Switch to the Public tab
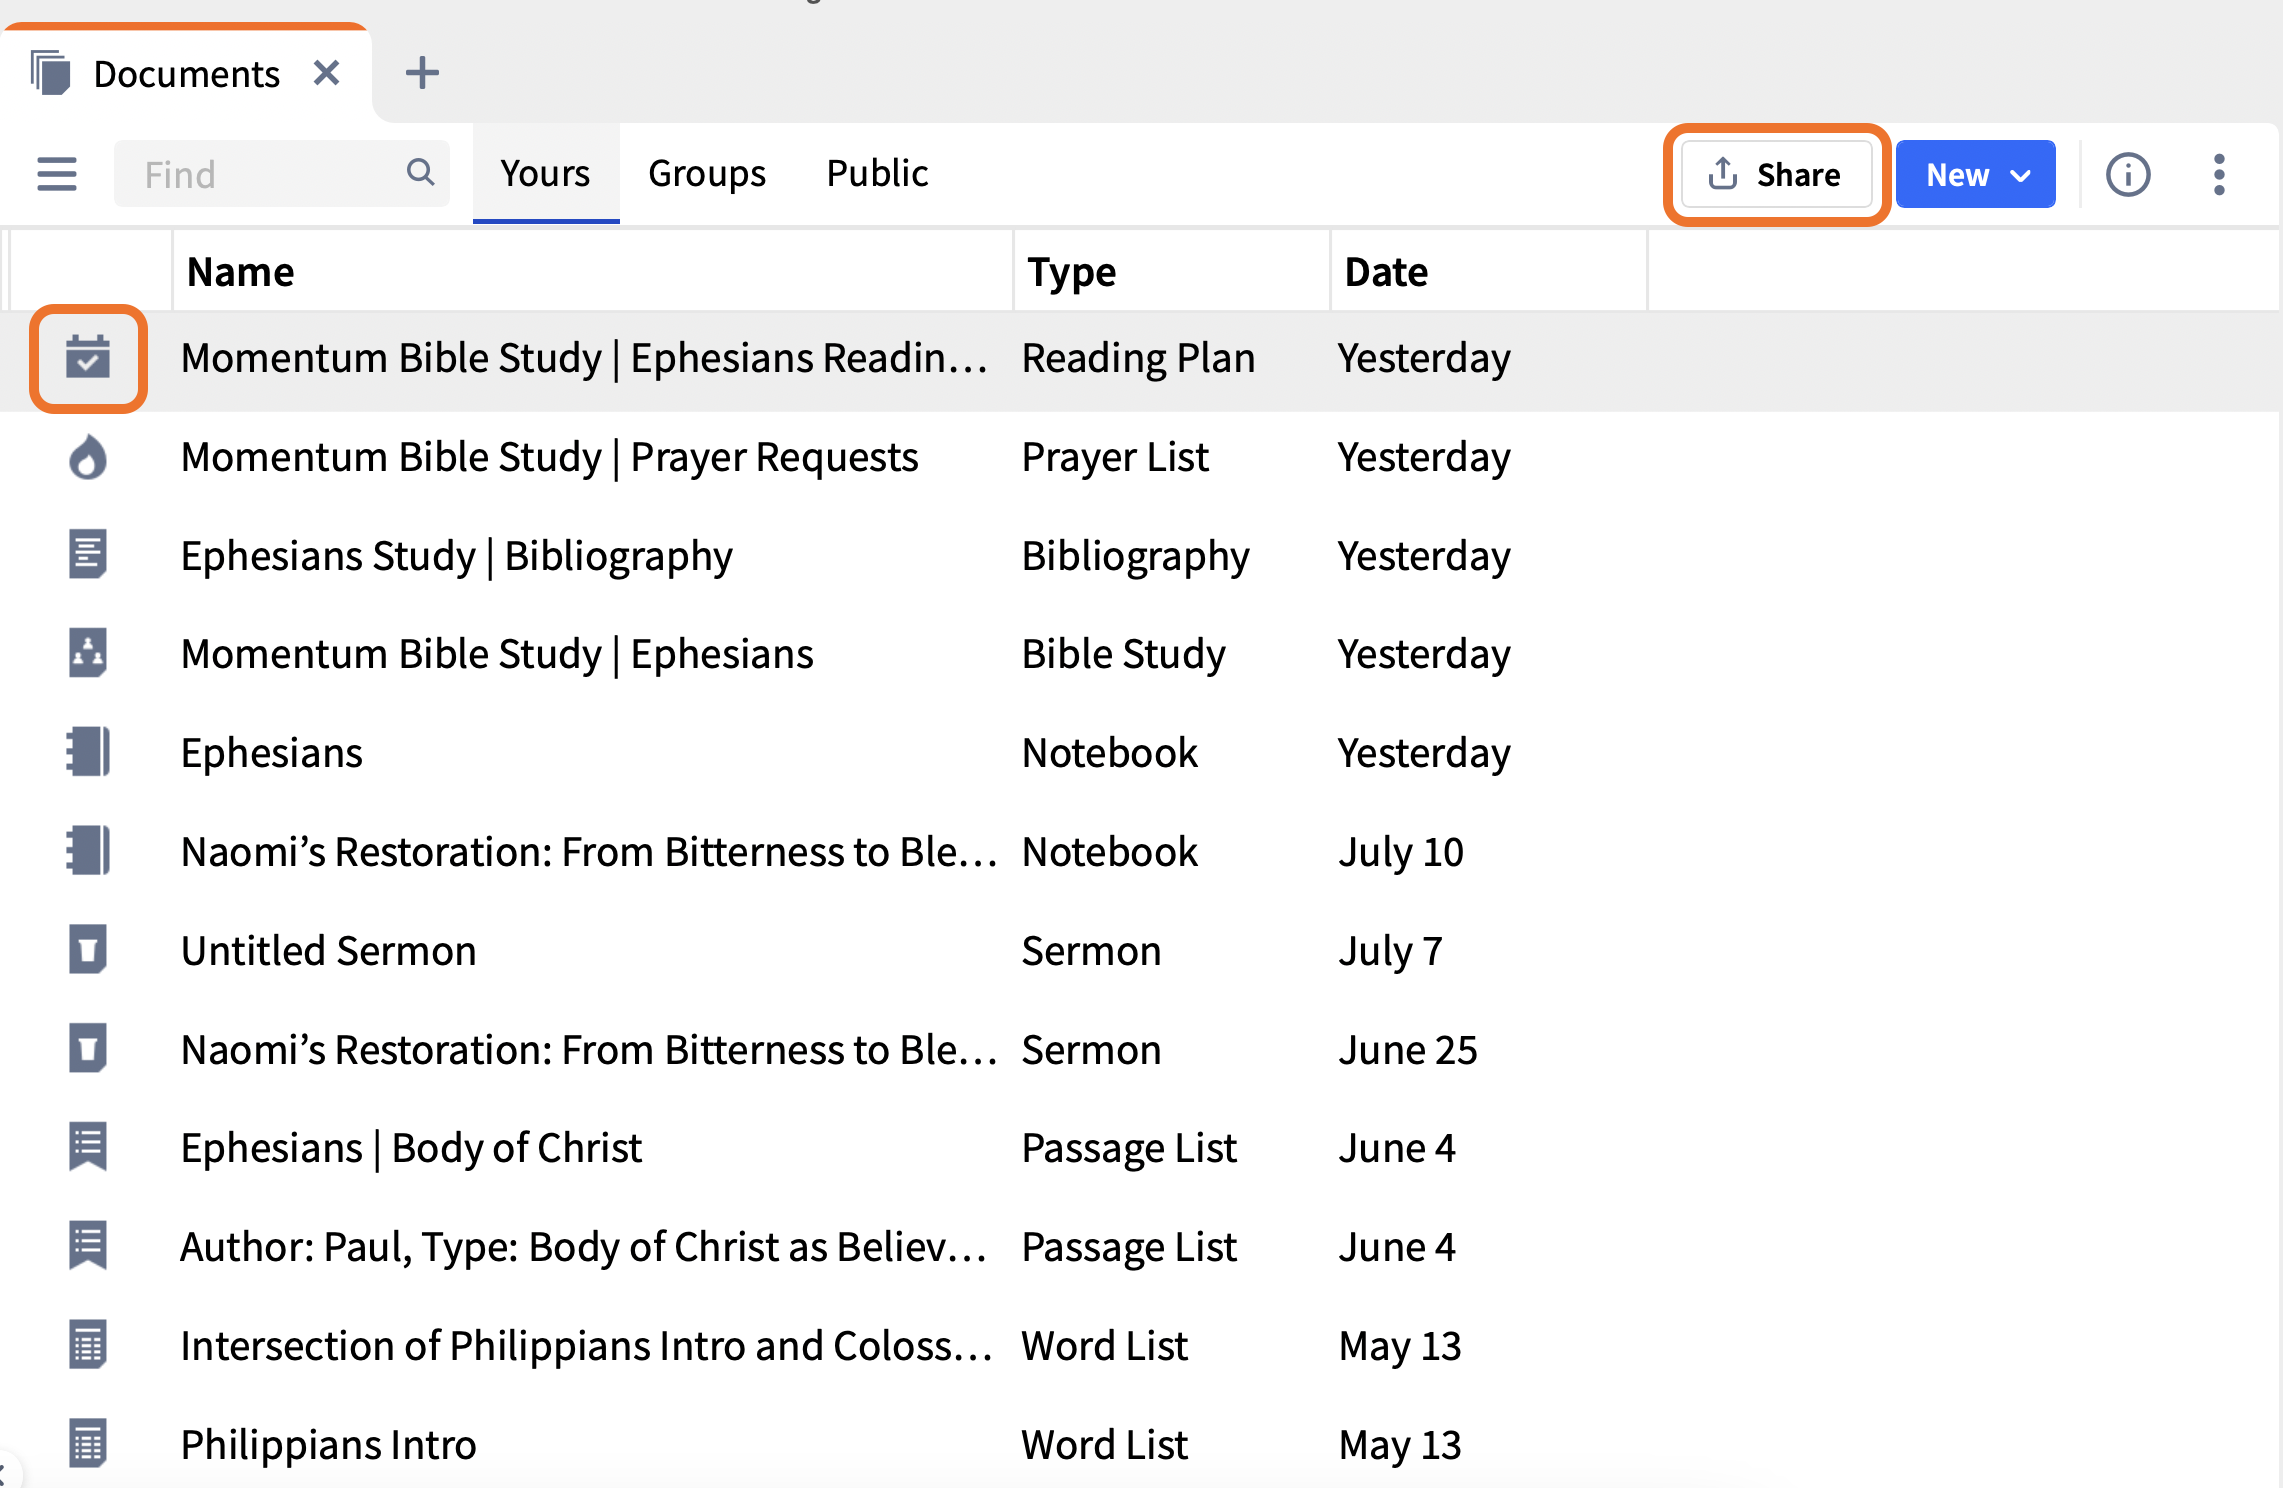The height and width of the screenshot is (1488, 2283). (x=877, y=174)
